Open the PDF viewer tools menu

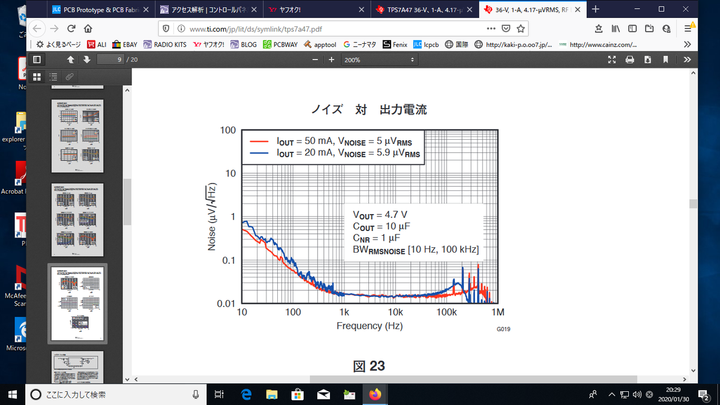click(685, 60)
